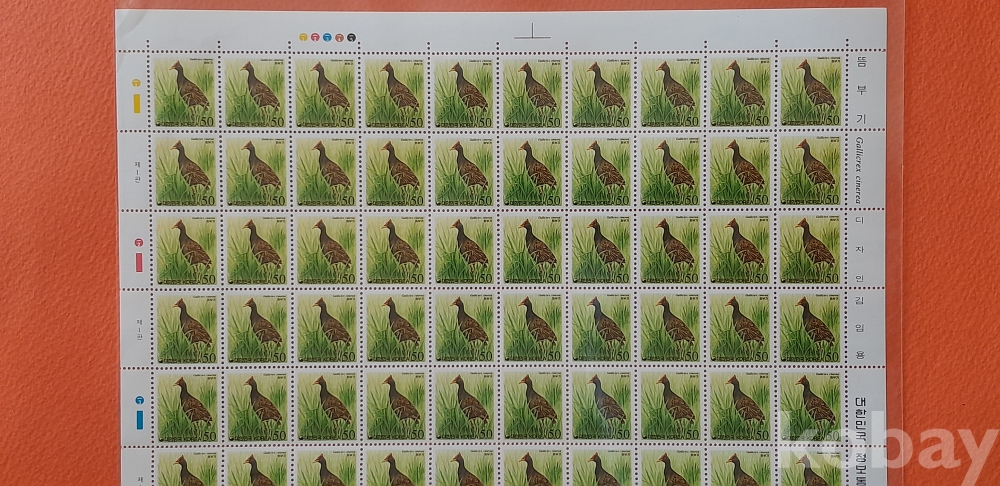Screen dimensions: 1000x486
Task: Click the '대한민국' text in the right margin
Action: click(859, 420)
